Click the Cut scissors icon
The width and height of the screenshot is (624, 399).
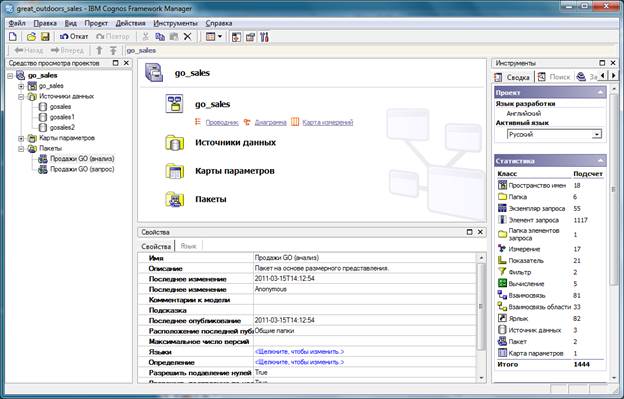click(146, 37)
